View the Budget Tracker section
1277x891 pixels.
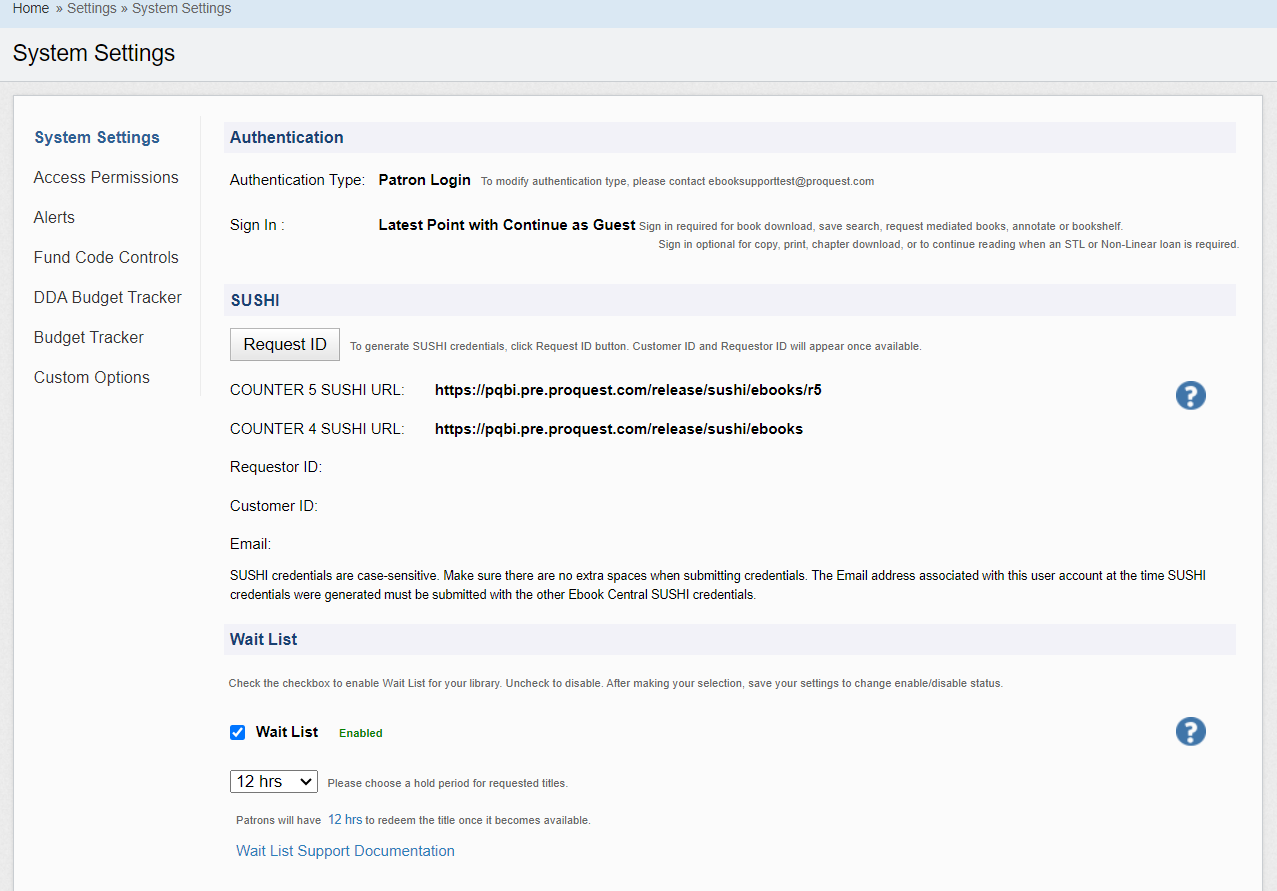coord(87,337)
